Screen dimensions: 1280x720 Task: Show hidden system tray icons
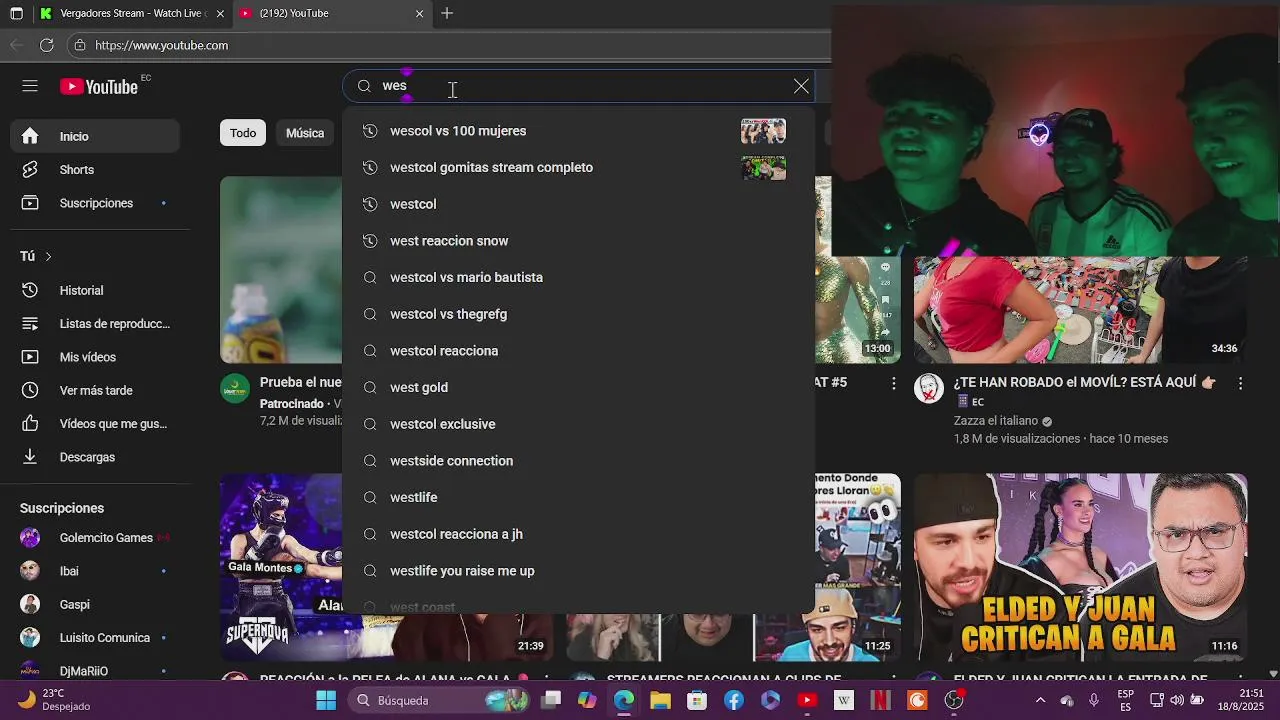click(1040, 700)
